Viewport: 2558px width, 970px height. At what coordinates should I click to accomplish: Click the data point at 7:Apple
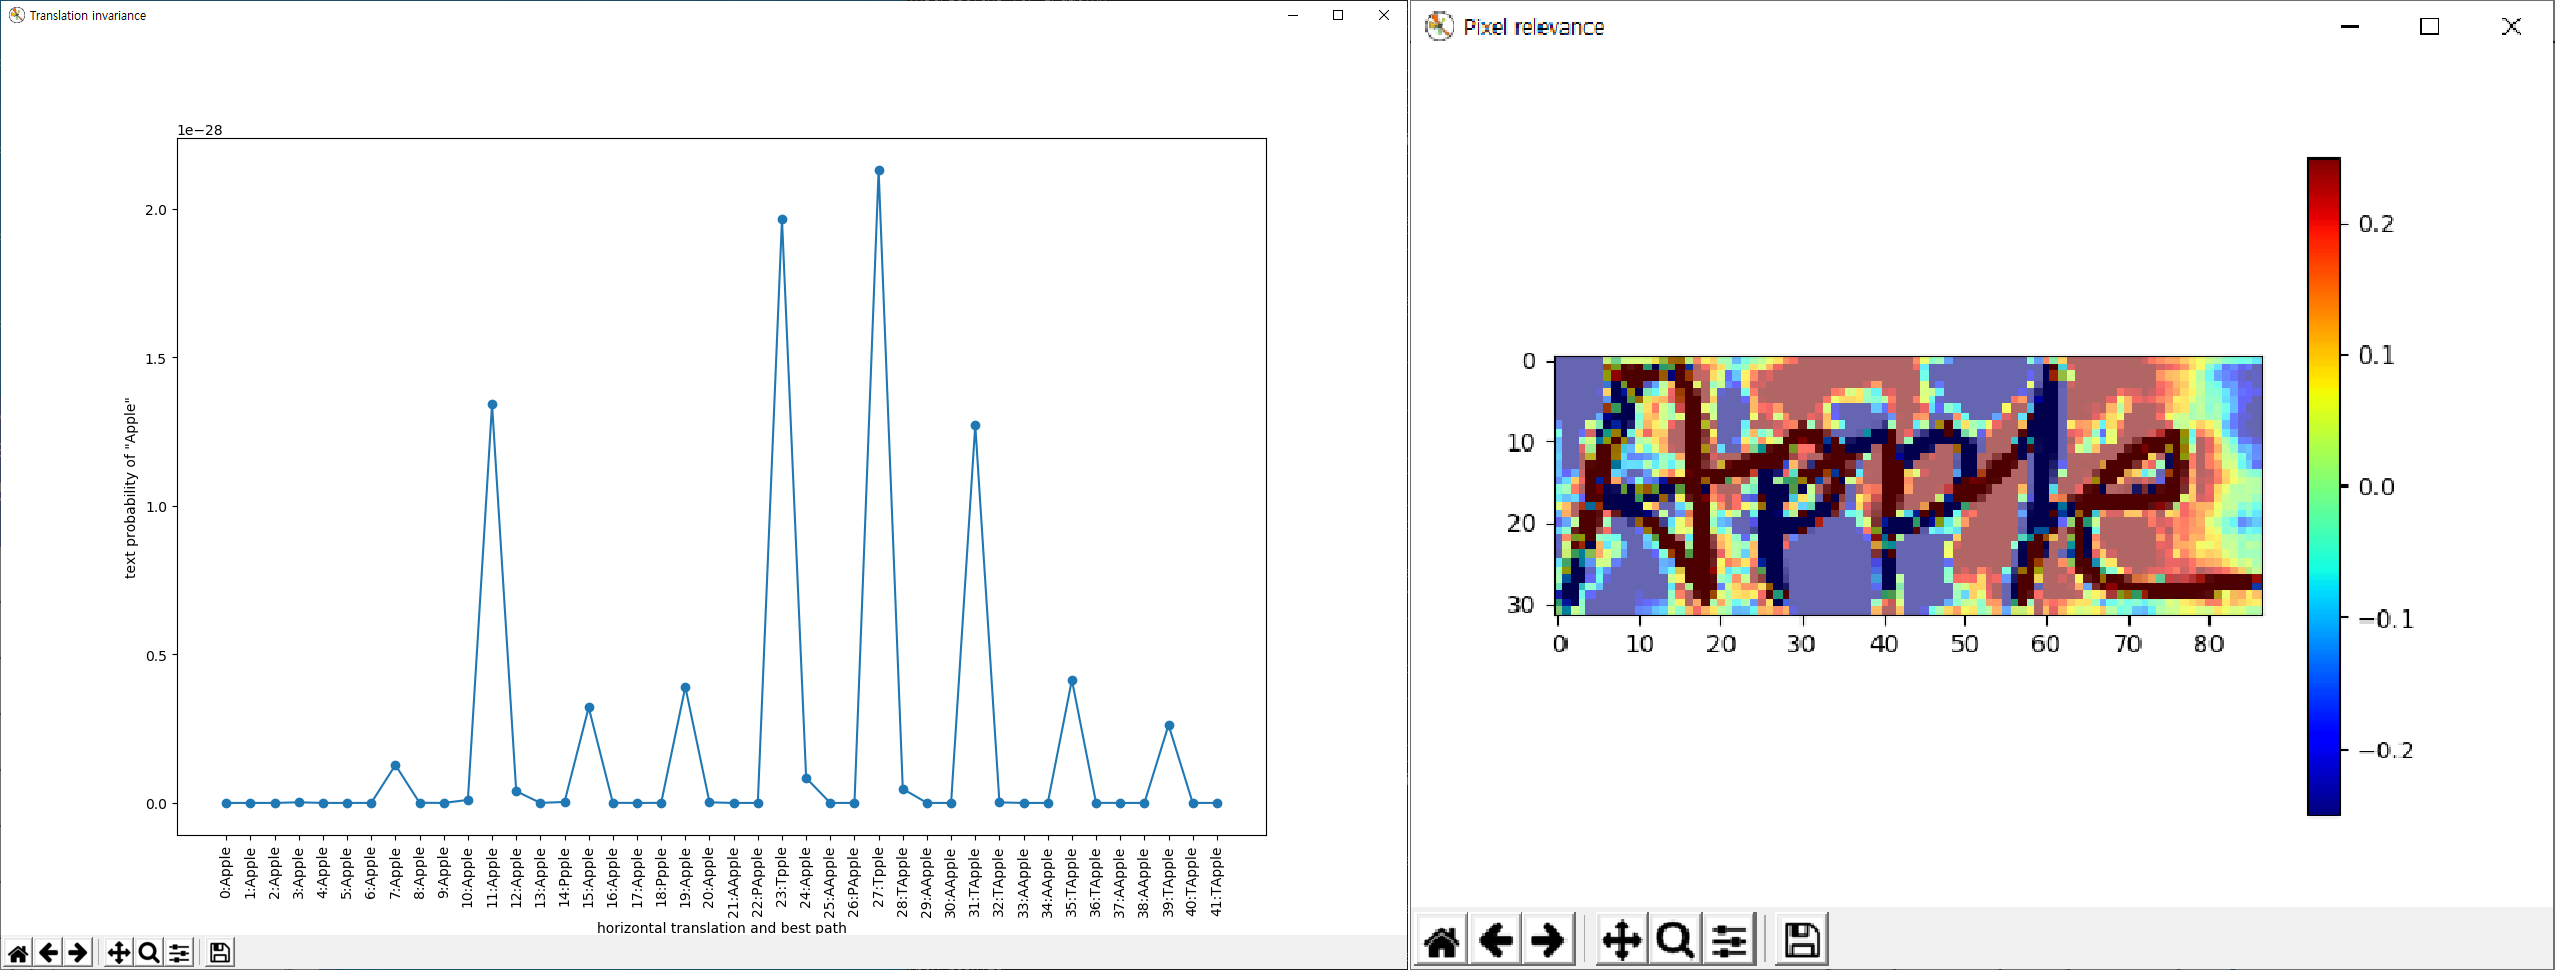pos(395,765)
